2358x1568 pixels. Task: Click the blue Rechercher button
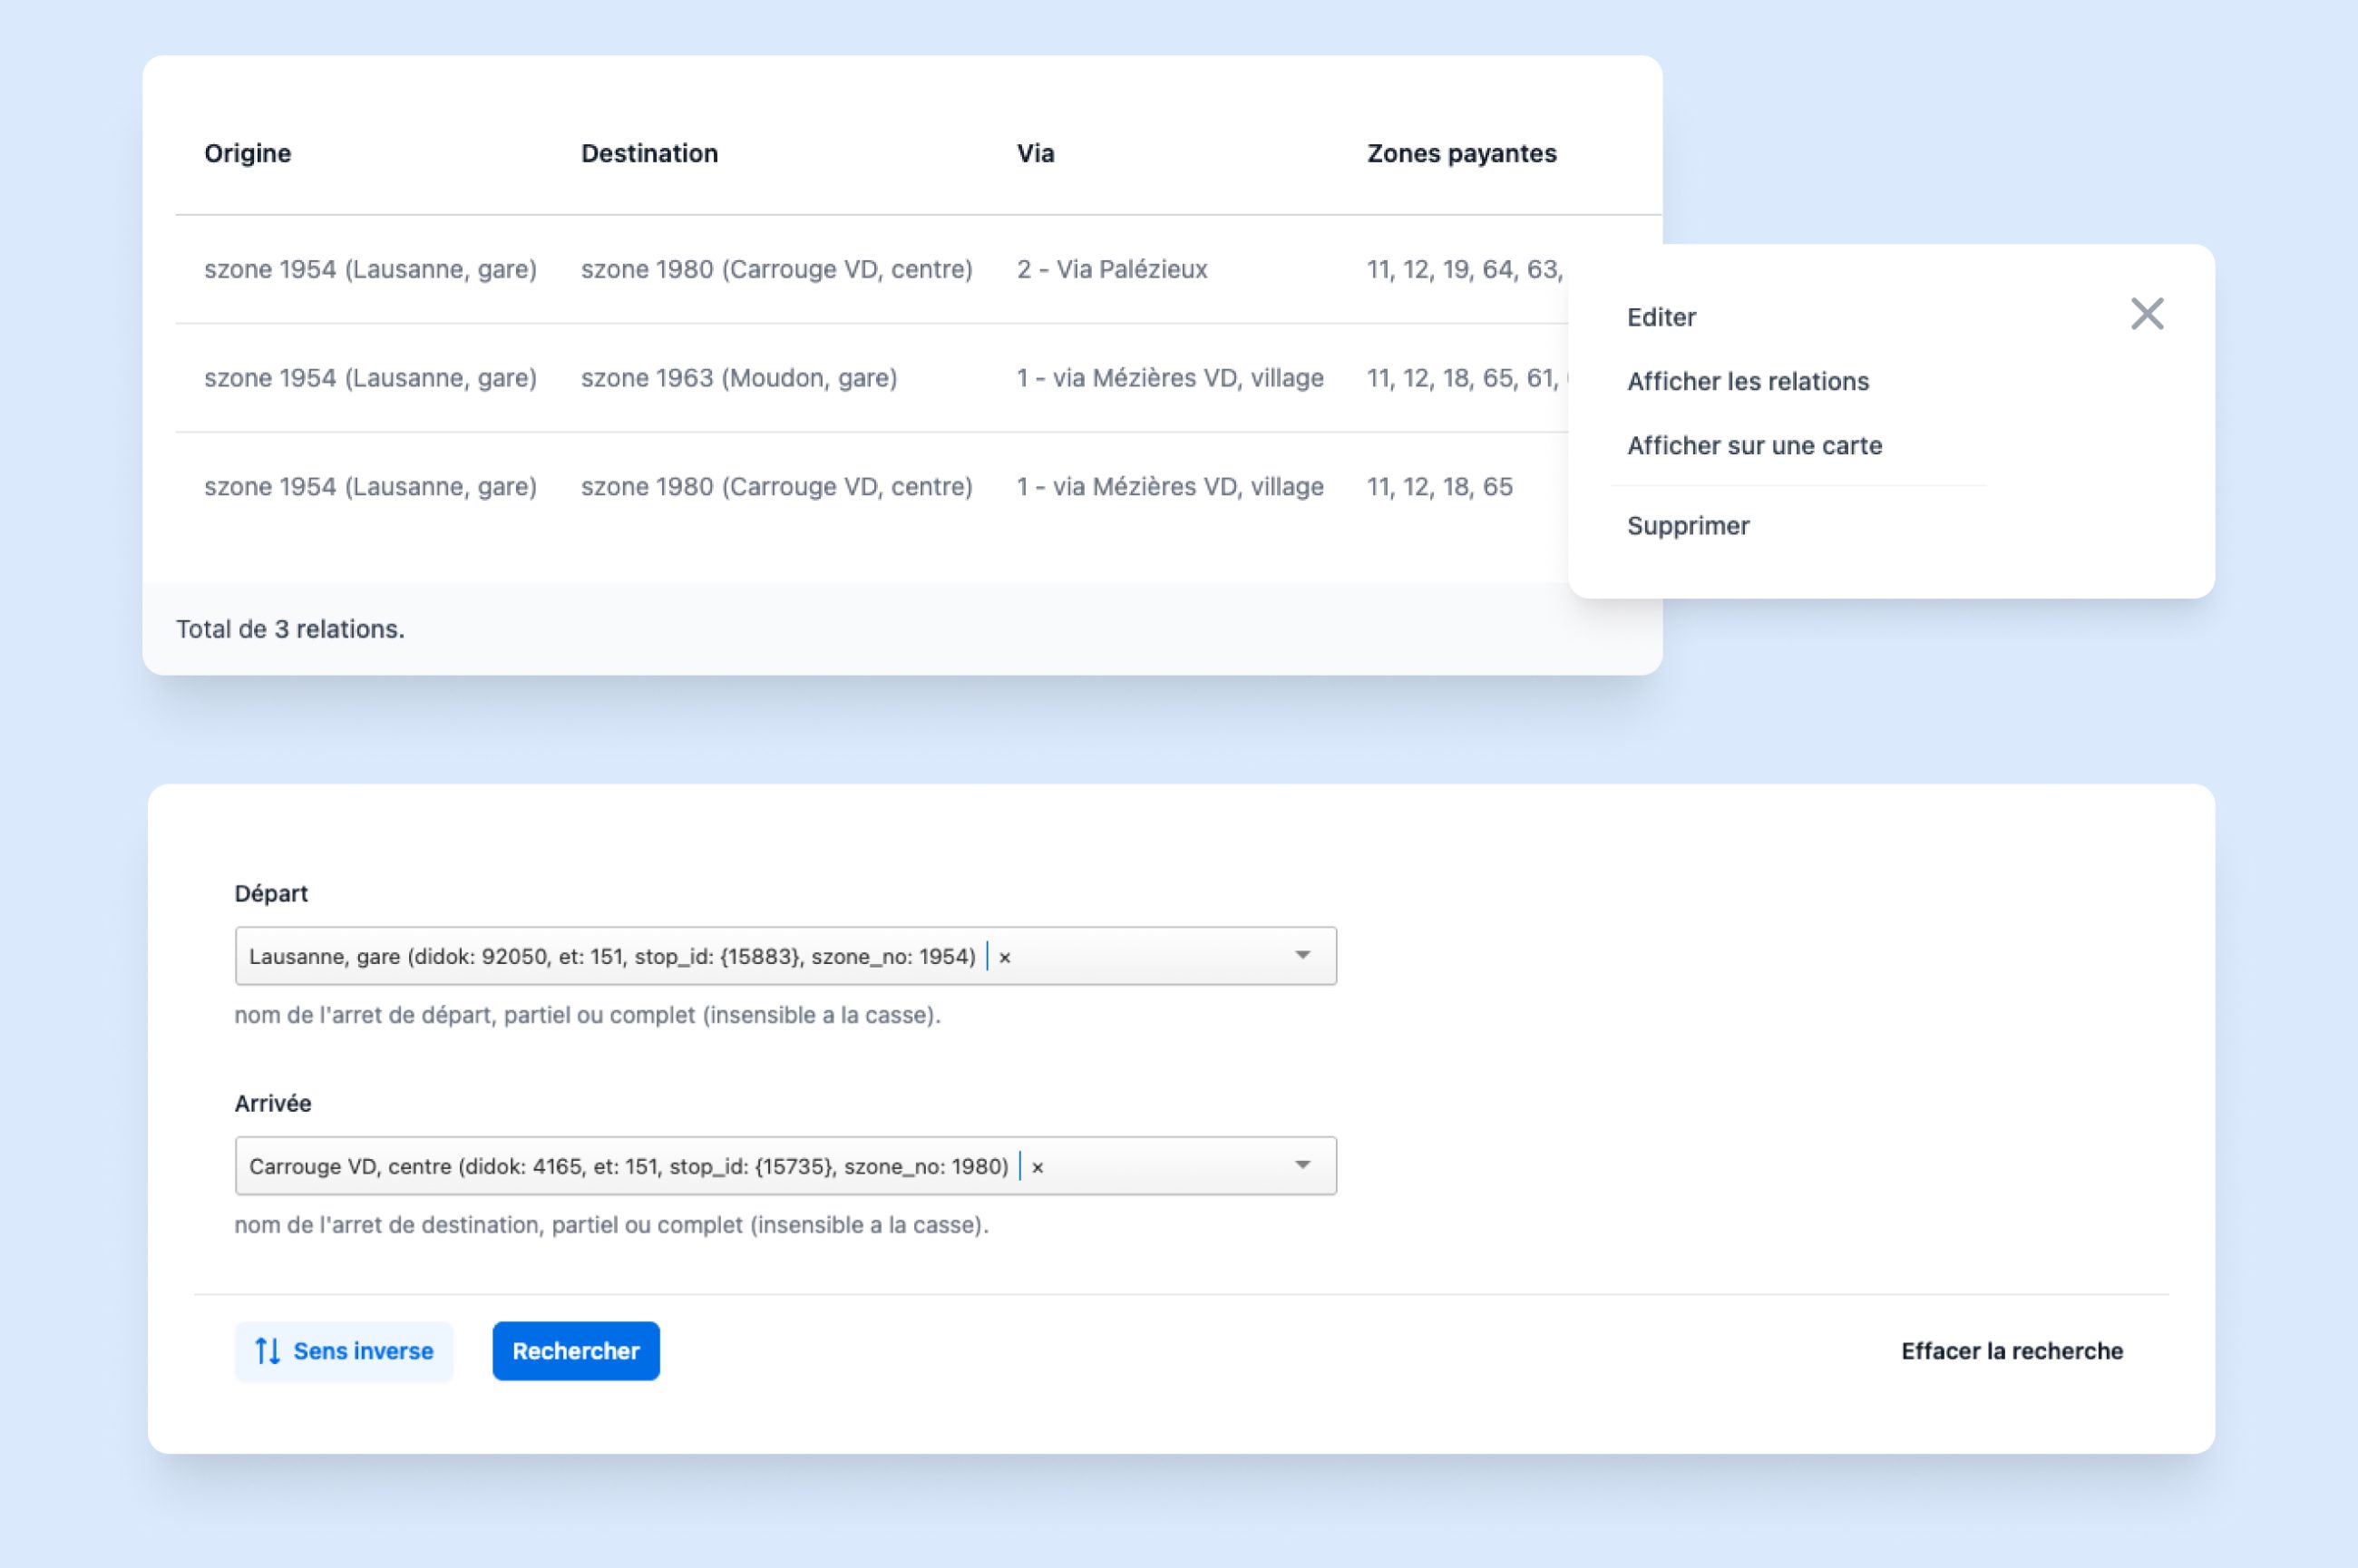click(575, 1351)
